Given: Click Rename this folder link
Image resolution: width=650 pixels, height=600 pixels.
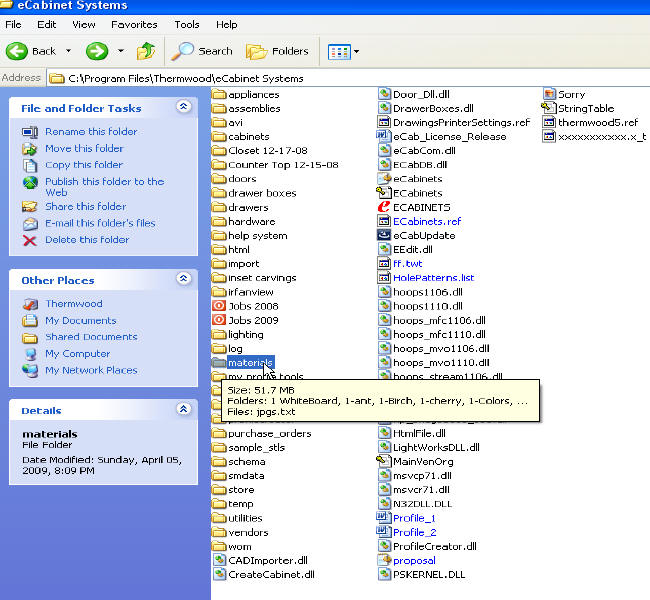Looking at the screenshot, I should tap(91, 131).
